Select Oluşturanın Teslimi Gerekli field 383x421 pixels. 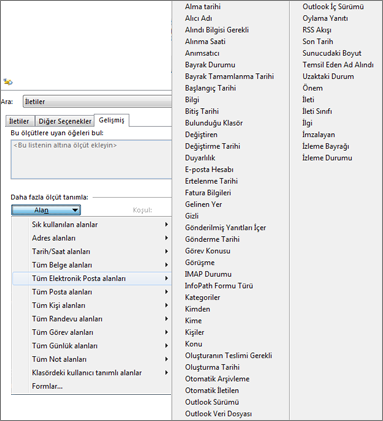click(228, 356)
